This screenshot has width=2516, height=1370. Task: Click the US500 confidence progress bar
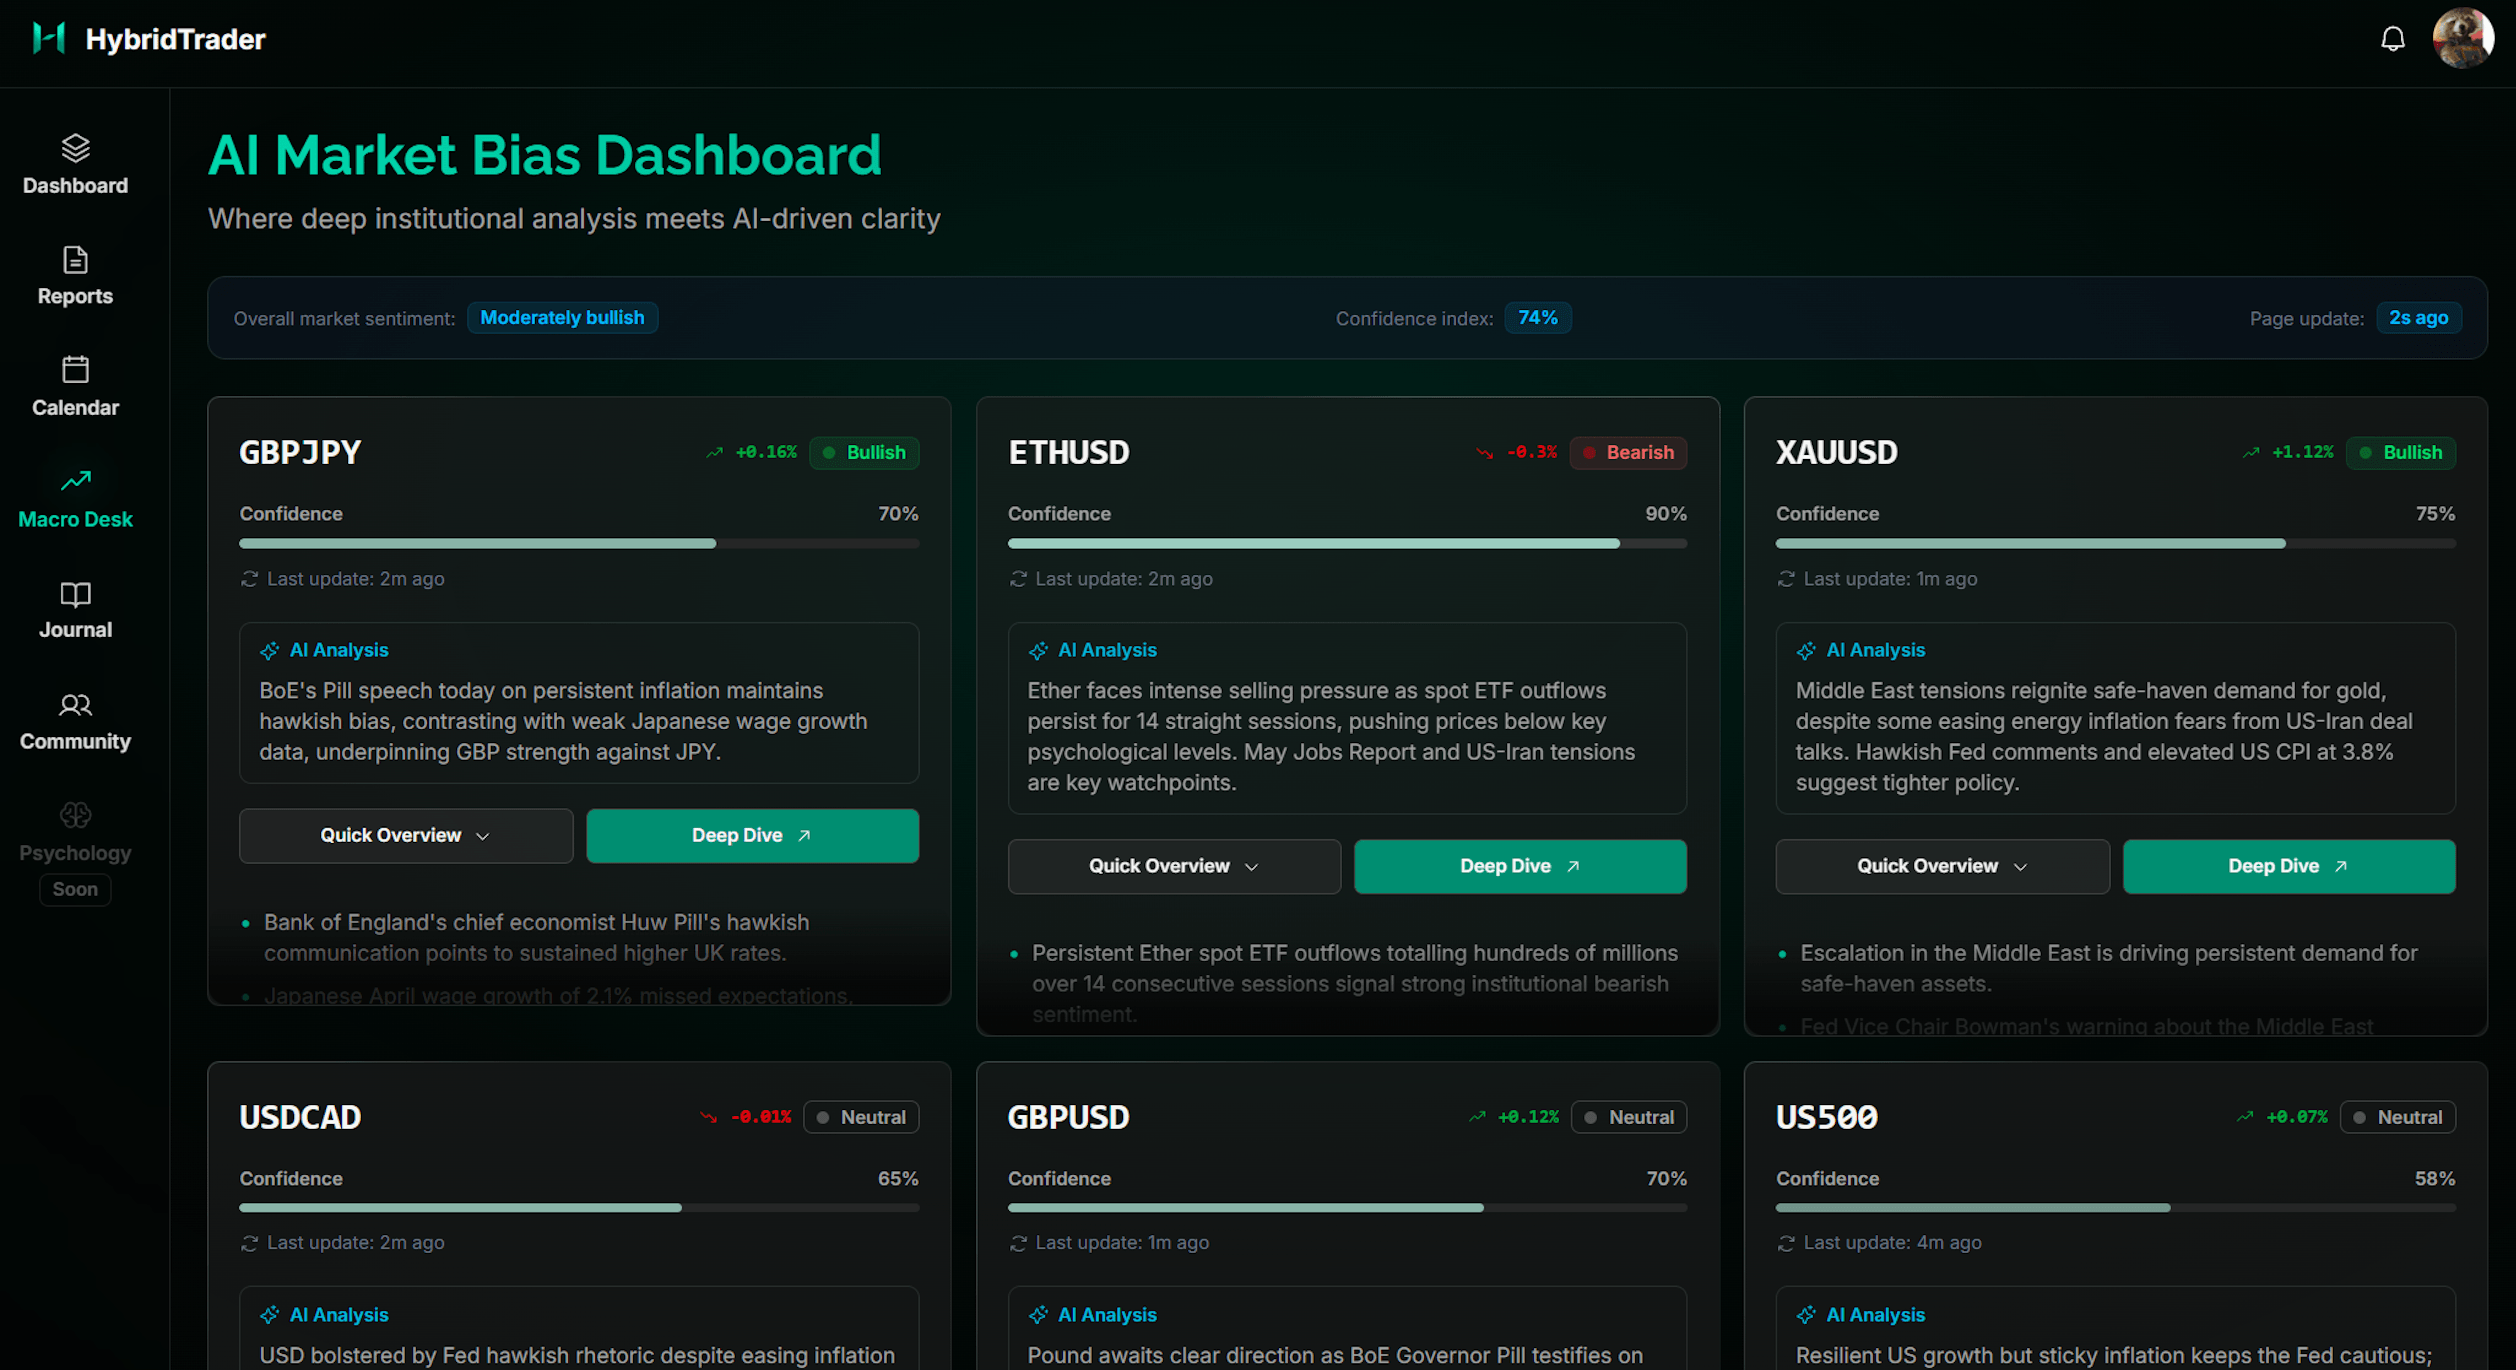[2115, 1208]
